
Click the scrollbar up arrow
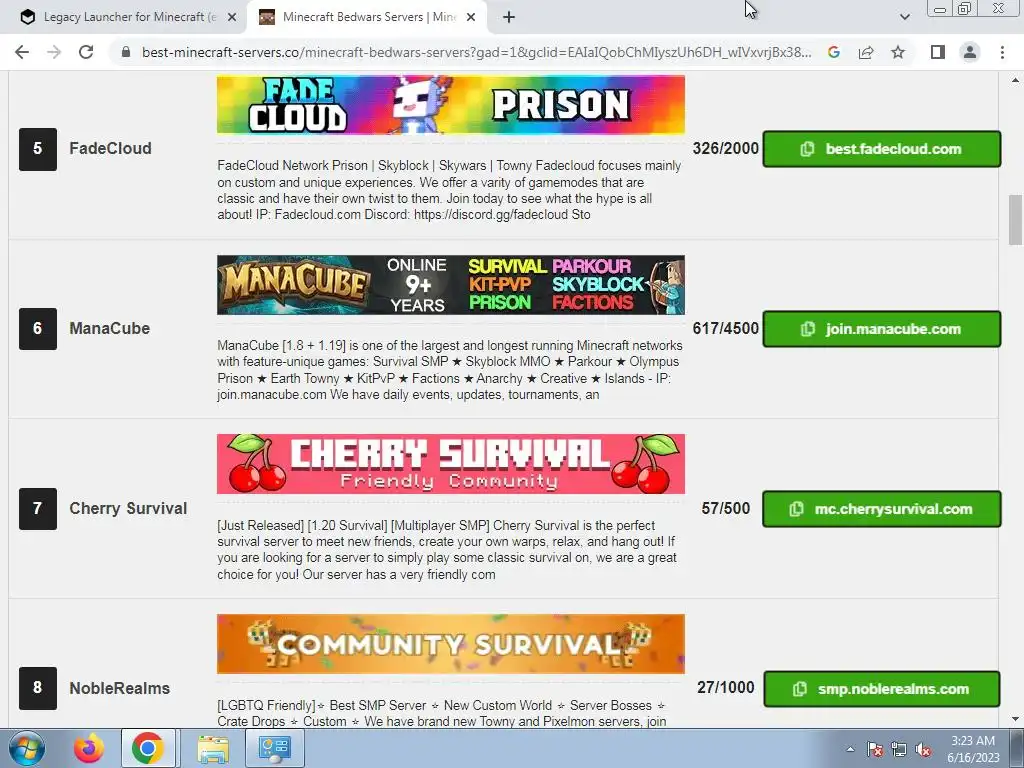click(x=1015, y=80)
